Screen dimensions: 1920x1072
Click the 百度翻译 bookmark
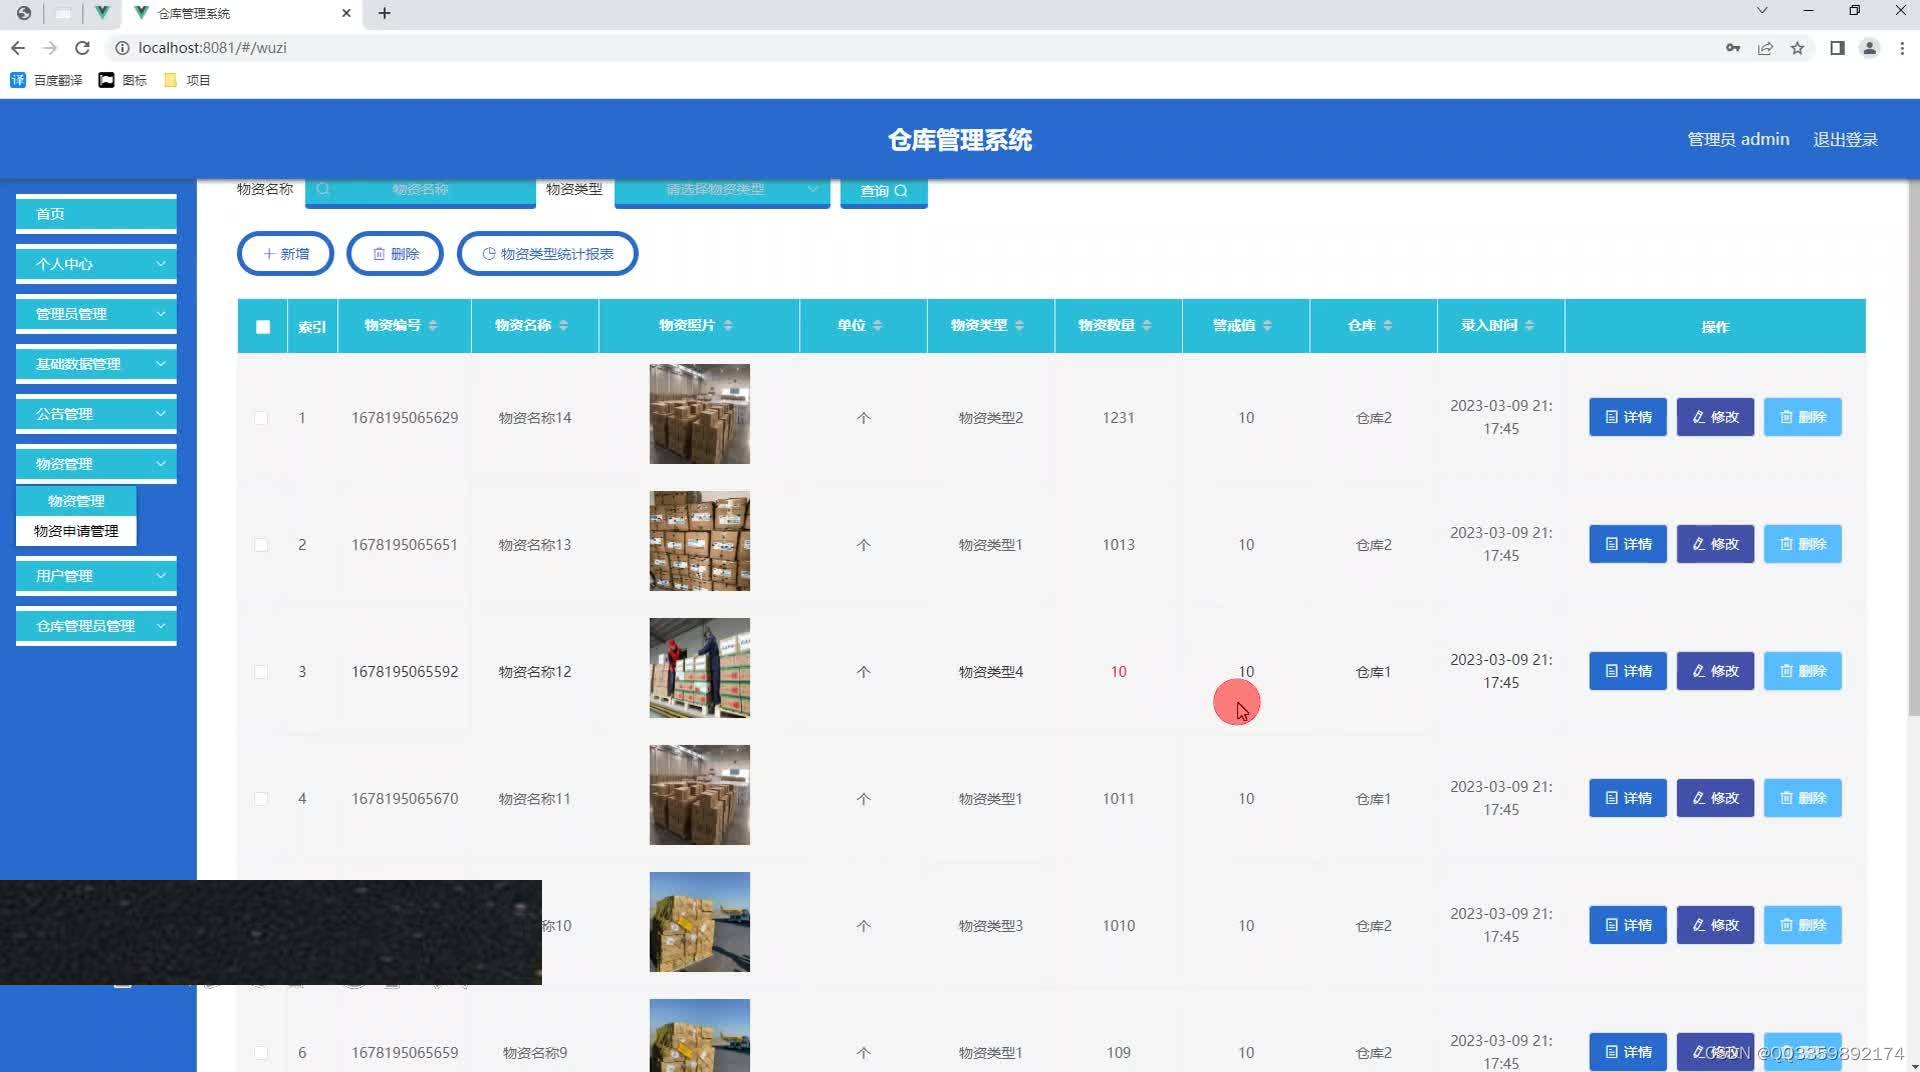click(46, 80)
